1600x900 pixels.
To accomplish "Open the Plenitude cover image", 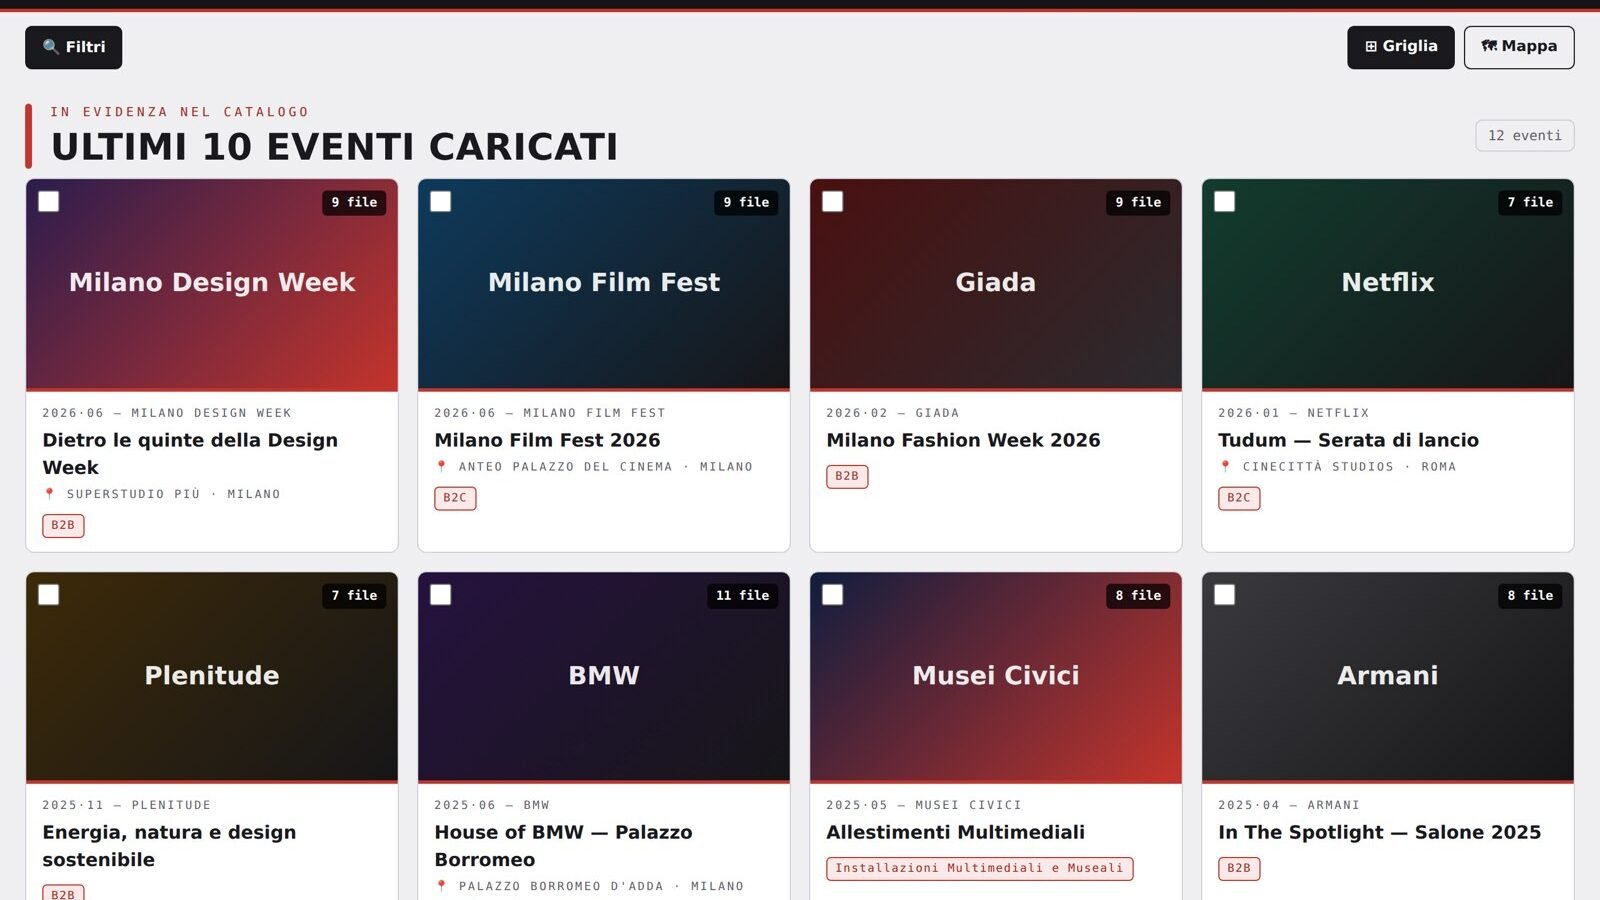I will coord(212,677).
